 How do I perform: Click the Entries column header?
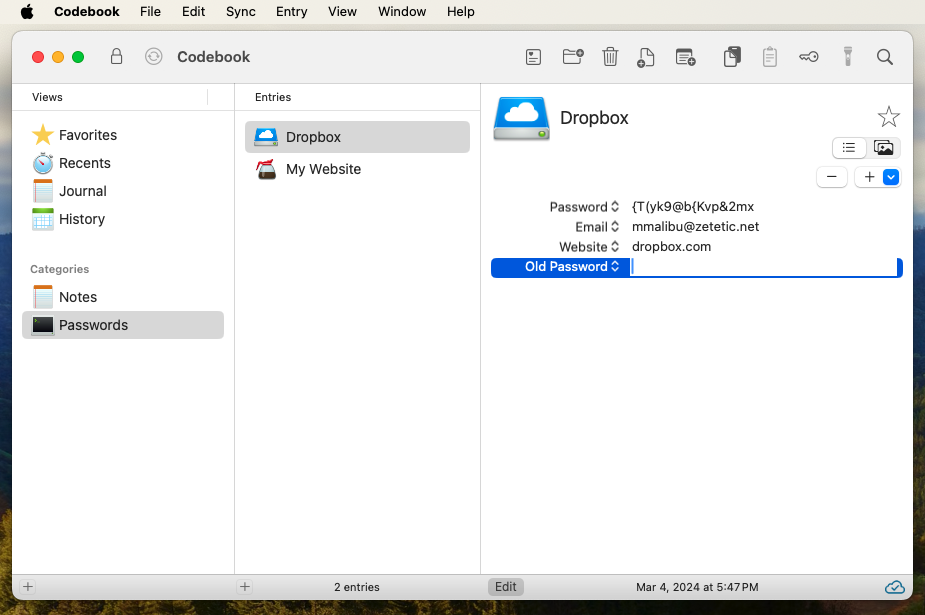pyautogui.click(x=273, y=97)
